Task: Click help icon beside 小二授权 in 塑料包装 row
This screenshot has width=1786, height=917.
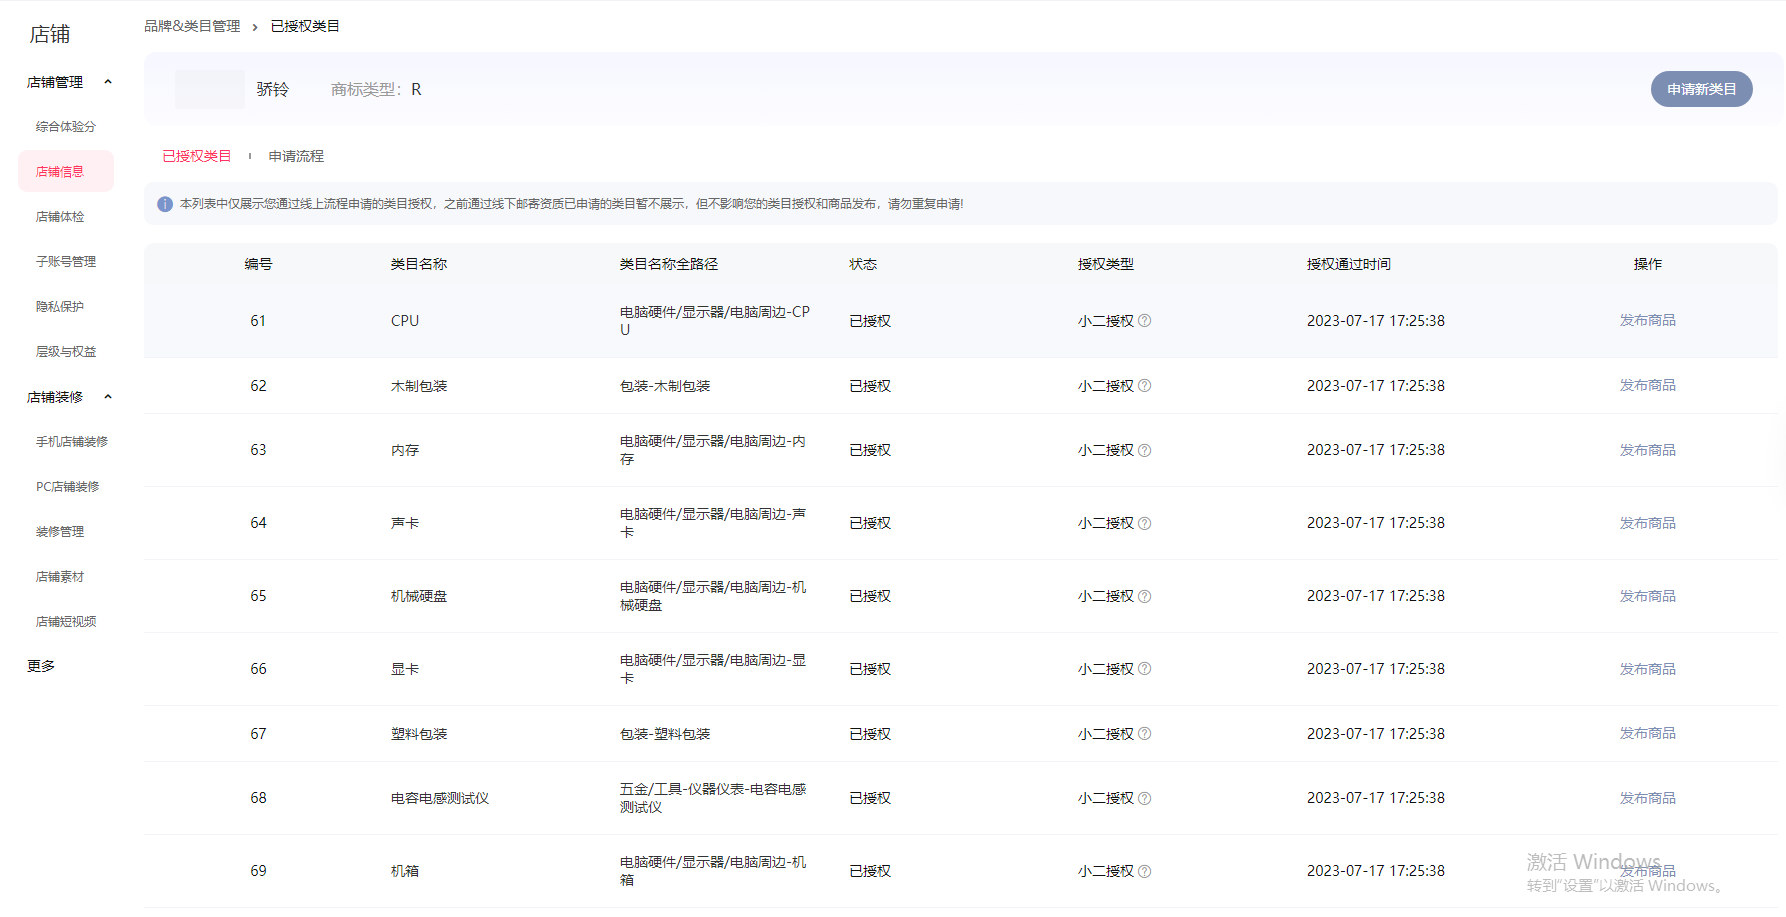Action: click(x=1145, y=734)
